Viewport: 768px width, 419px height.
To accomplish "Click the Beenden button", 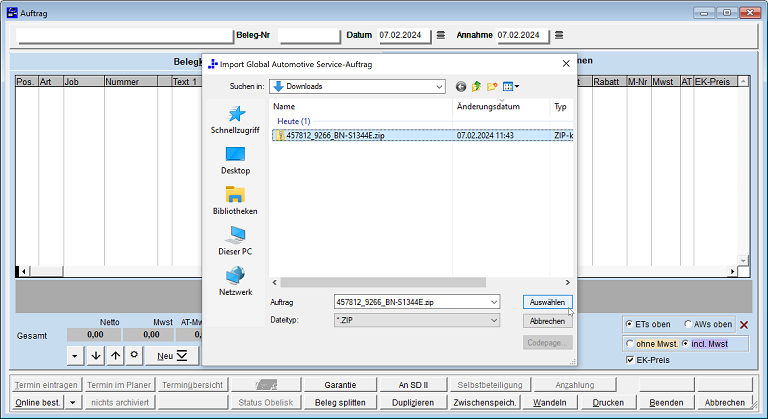I will pyautogui.click(x=666, y=402).
